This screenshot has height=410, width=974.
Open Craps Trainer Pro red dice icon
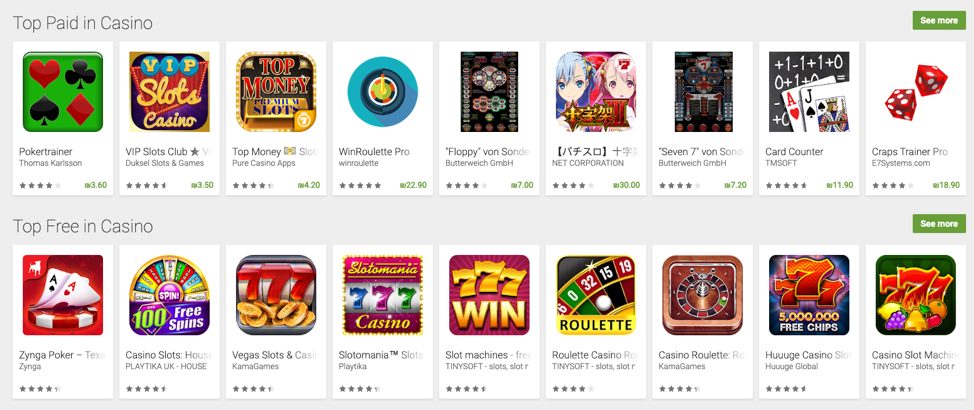(916, 92)
